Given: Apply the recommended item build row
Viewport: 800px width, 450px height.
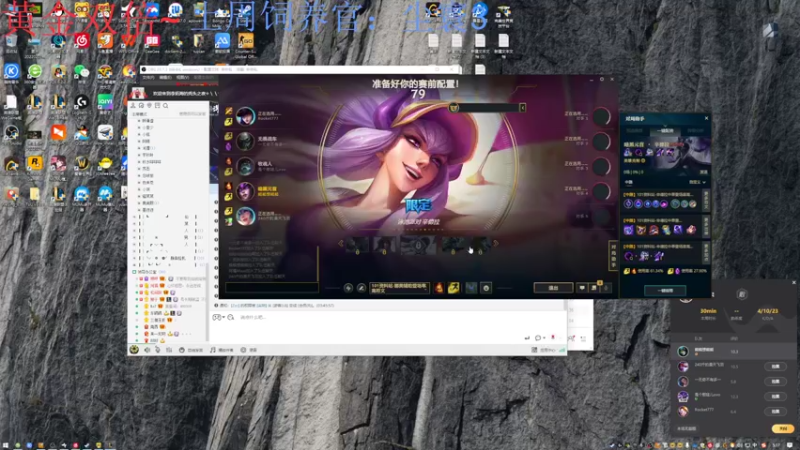Looking at the screenshot, I should coord(663,226).
